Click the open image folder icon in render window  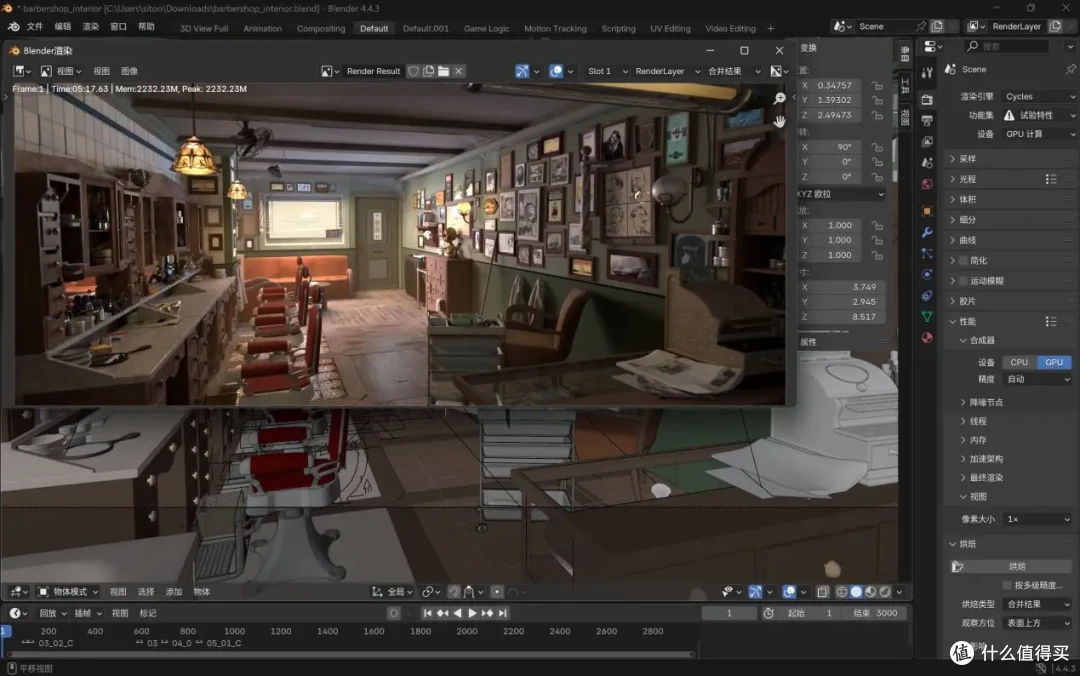(444, 71)
